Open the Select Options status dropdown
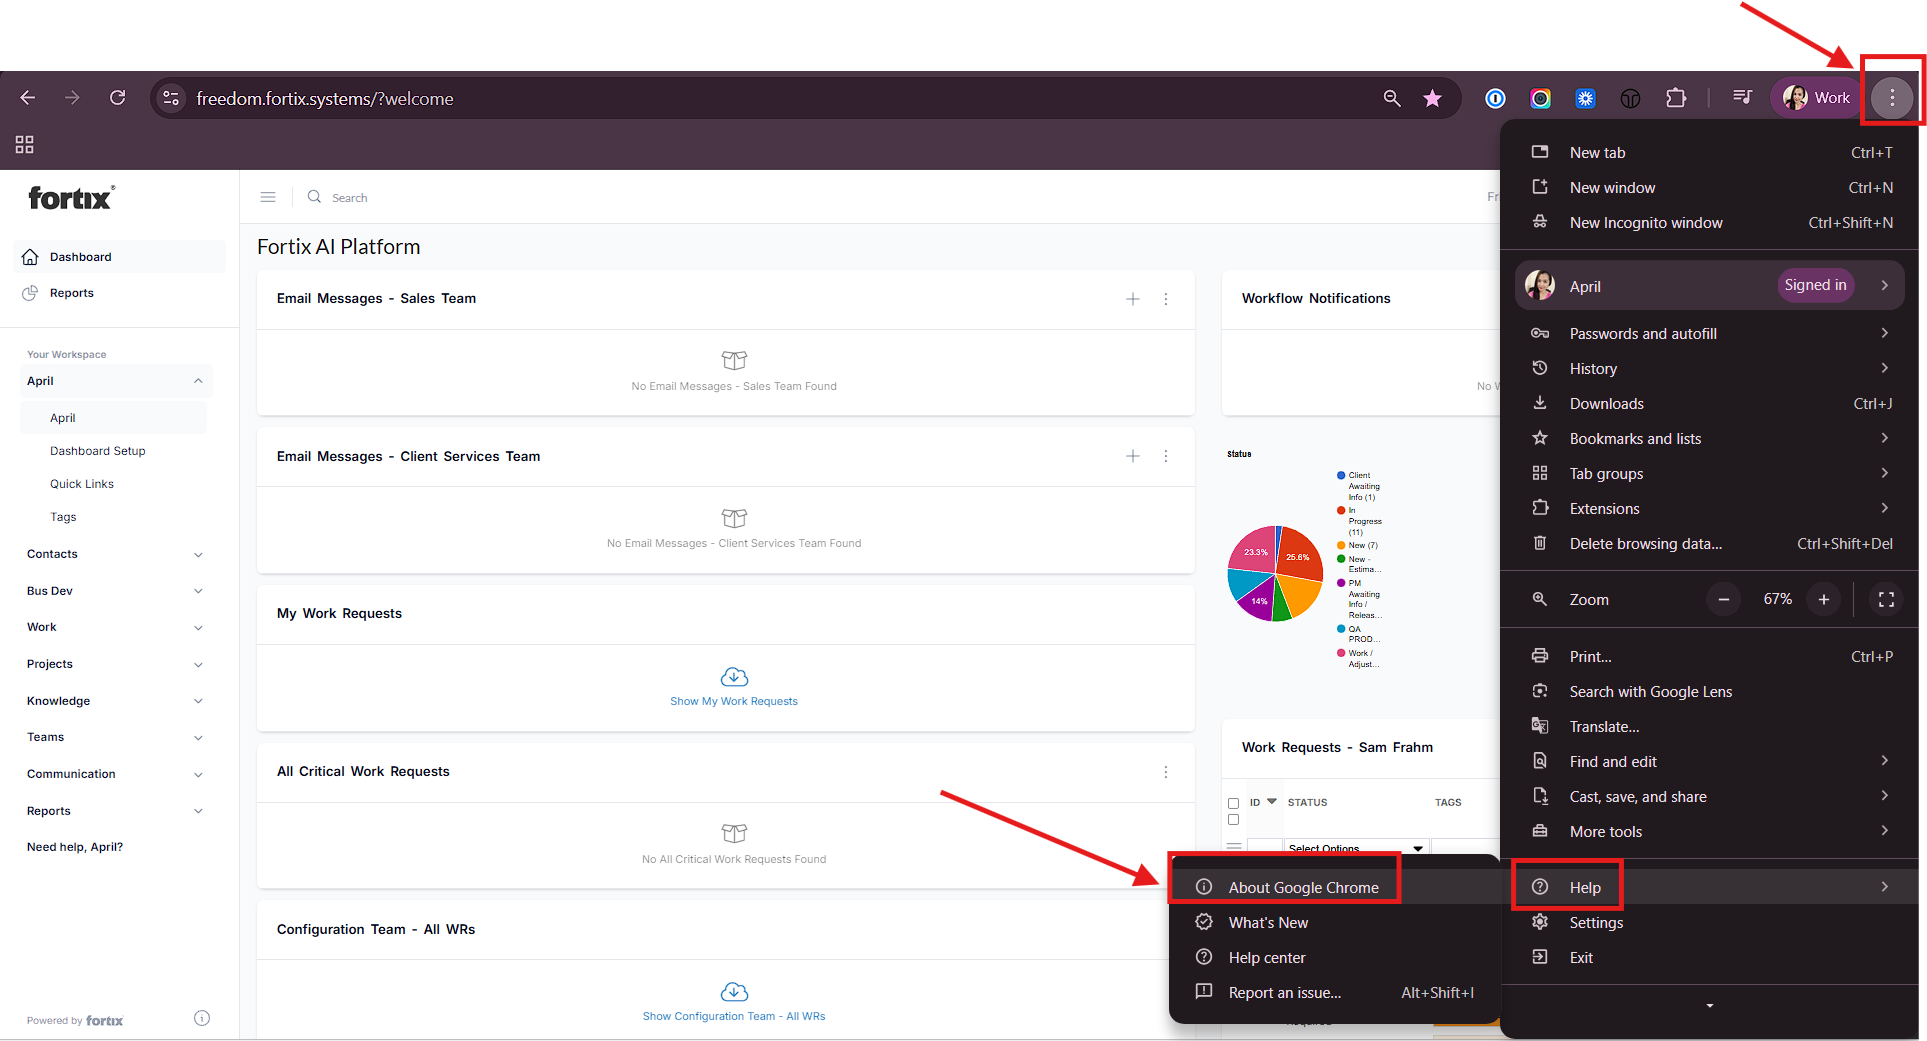Viewport: 1927px width, 1041px height. pos(1355,848)
